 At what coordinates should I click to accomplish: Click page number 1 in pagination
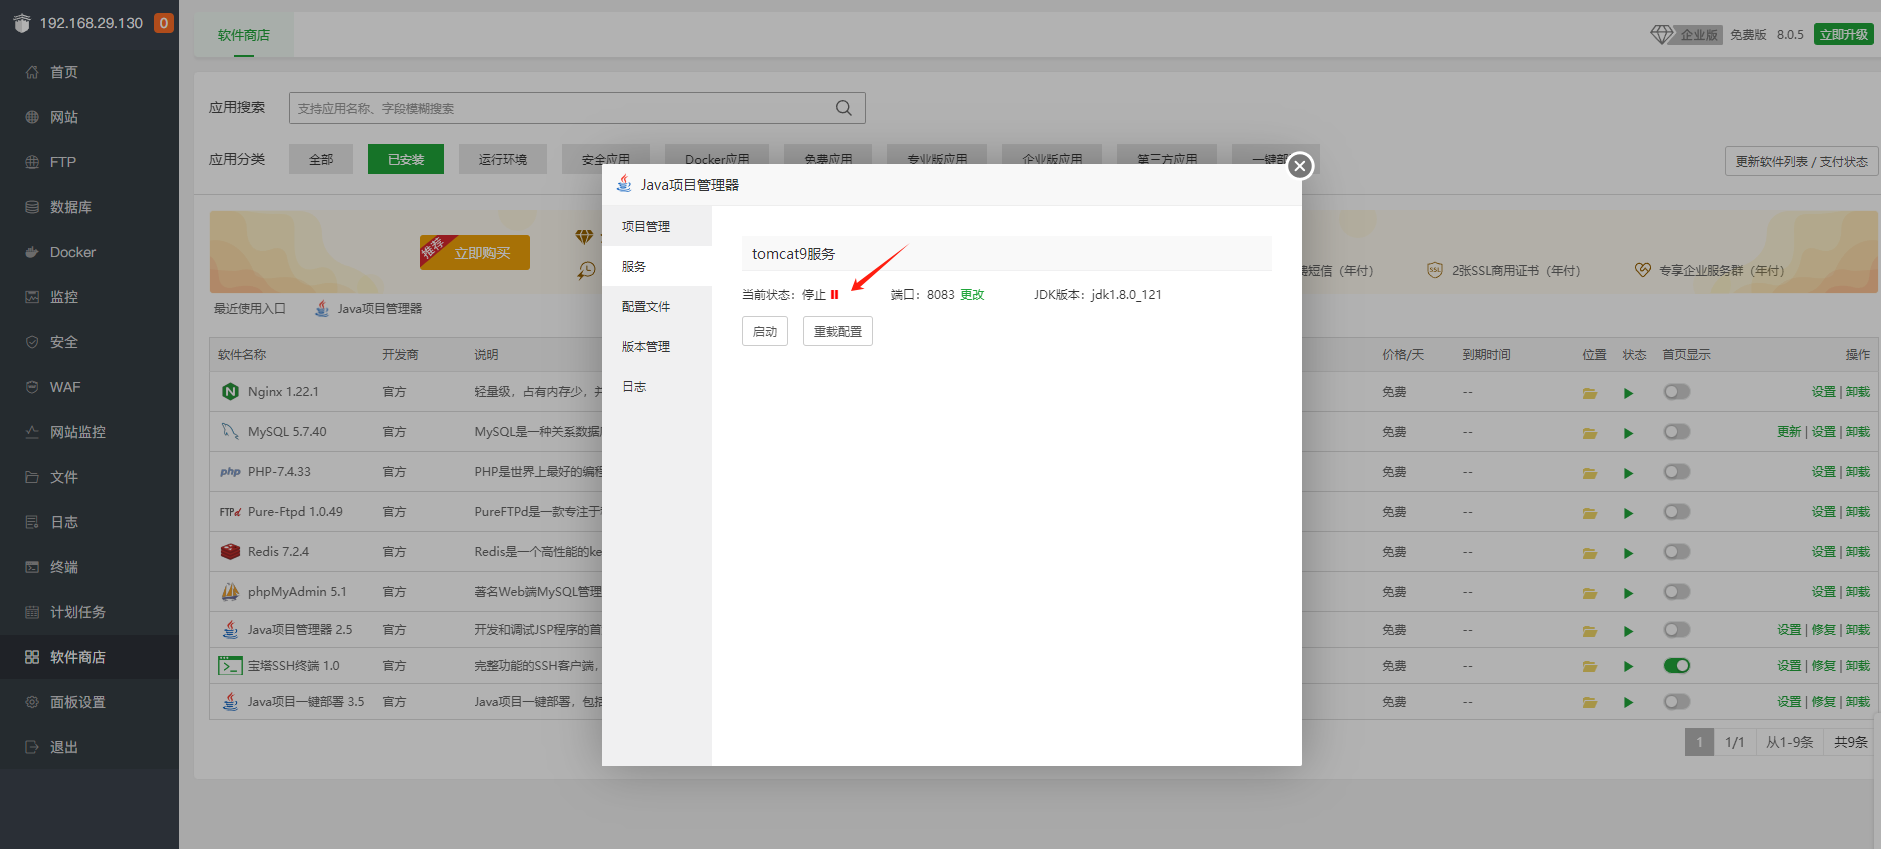click(1699, 742)
